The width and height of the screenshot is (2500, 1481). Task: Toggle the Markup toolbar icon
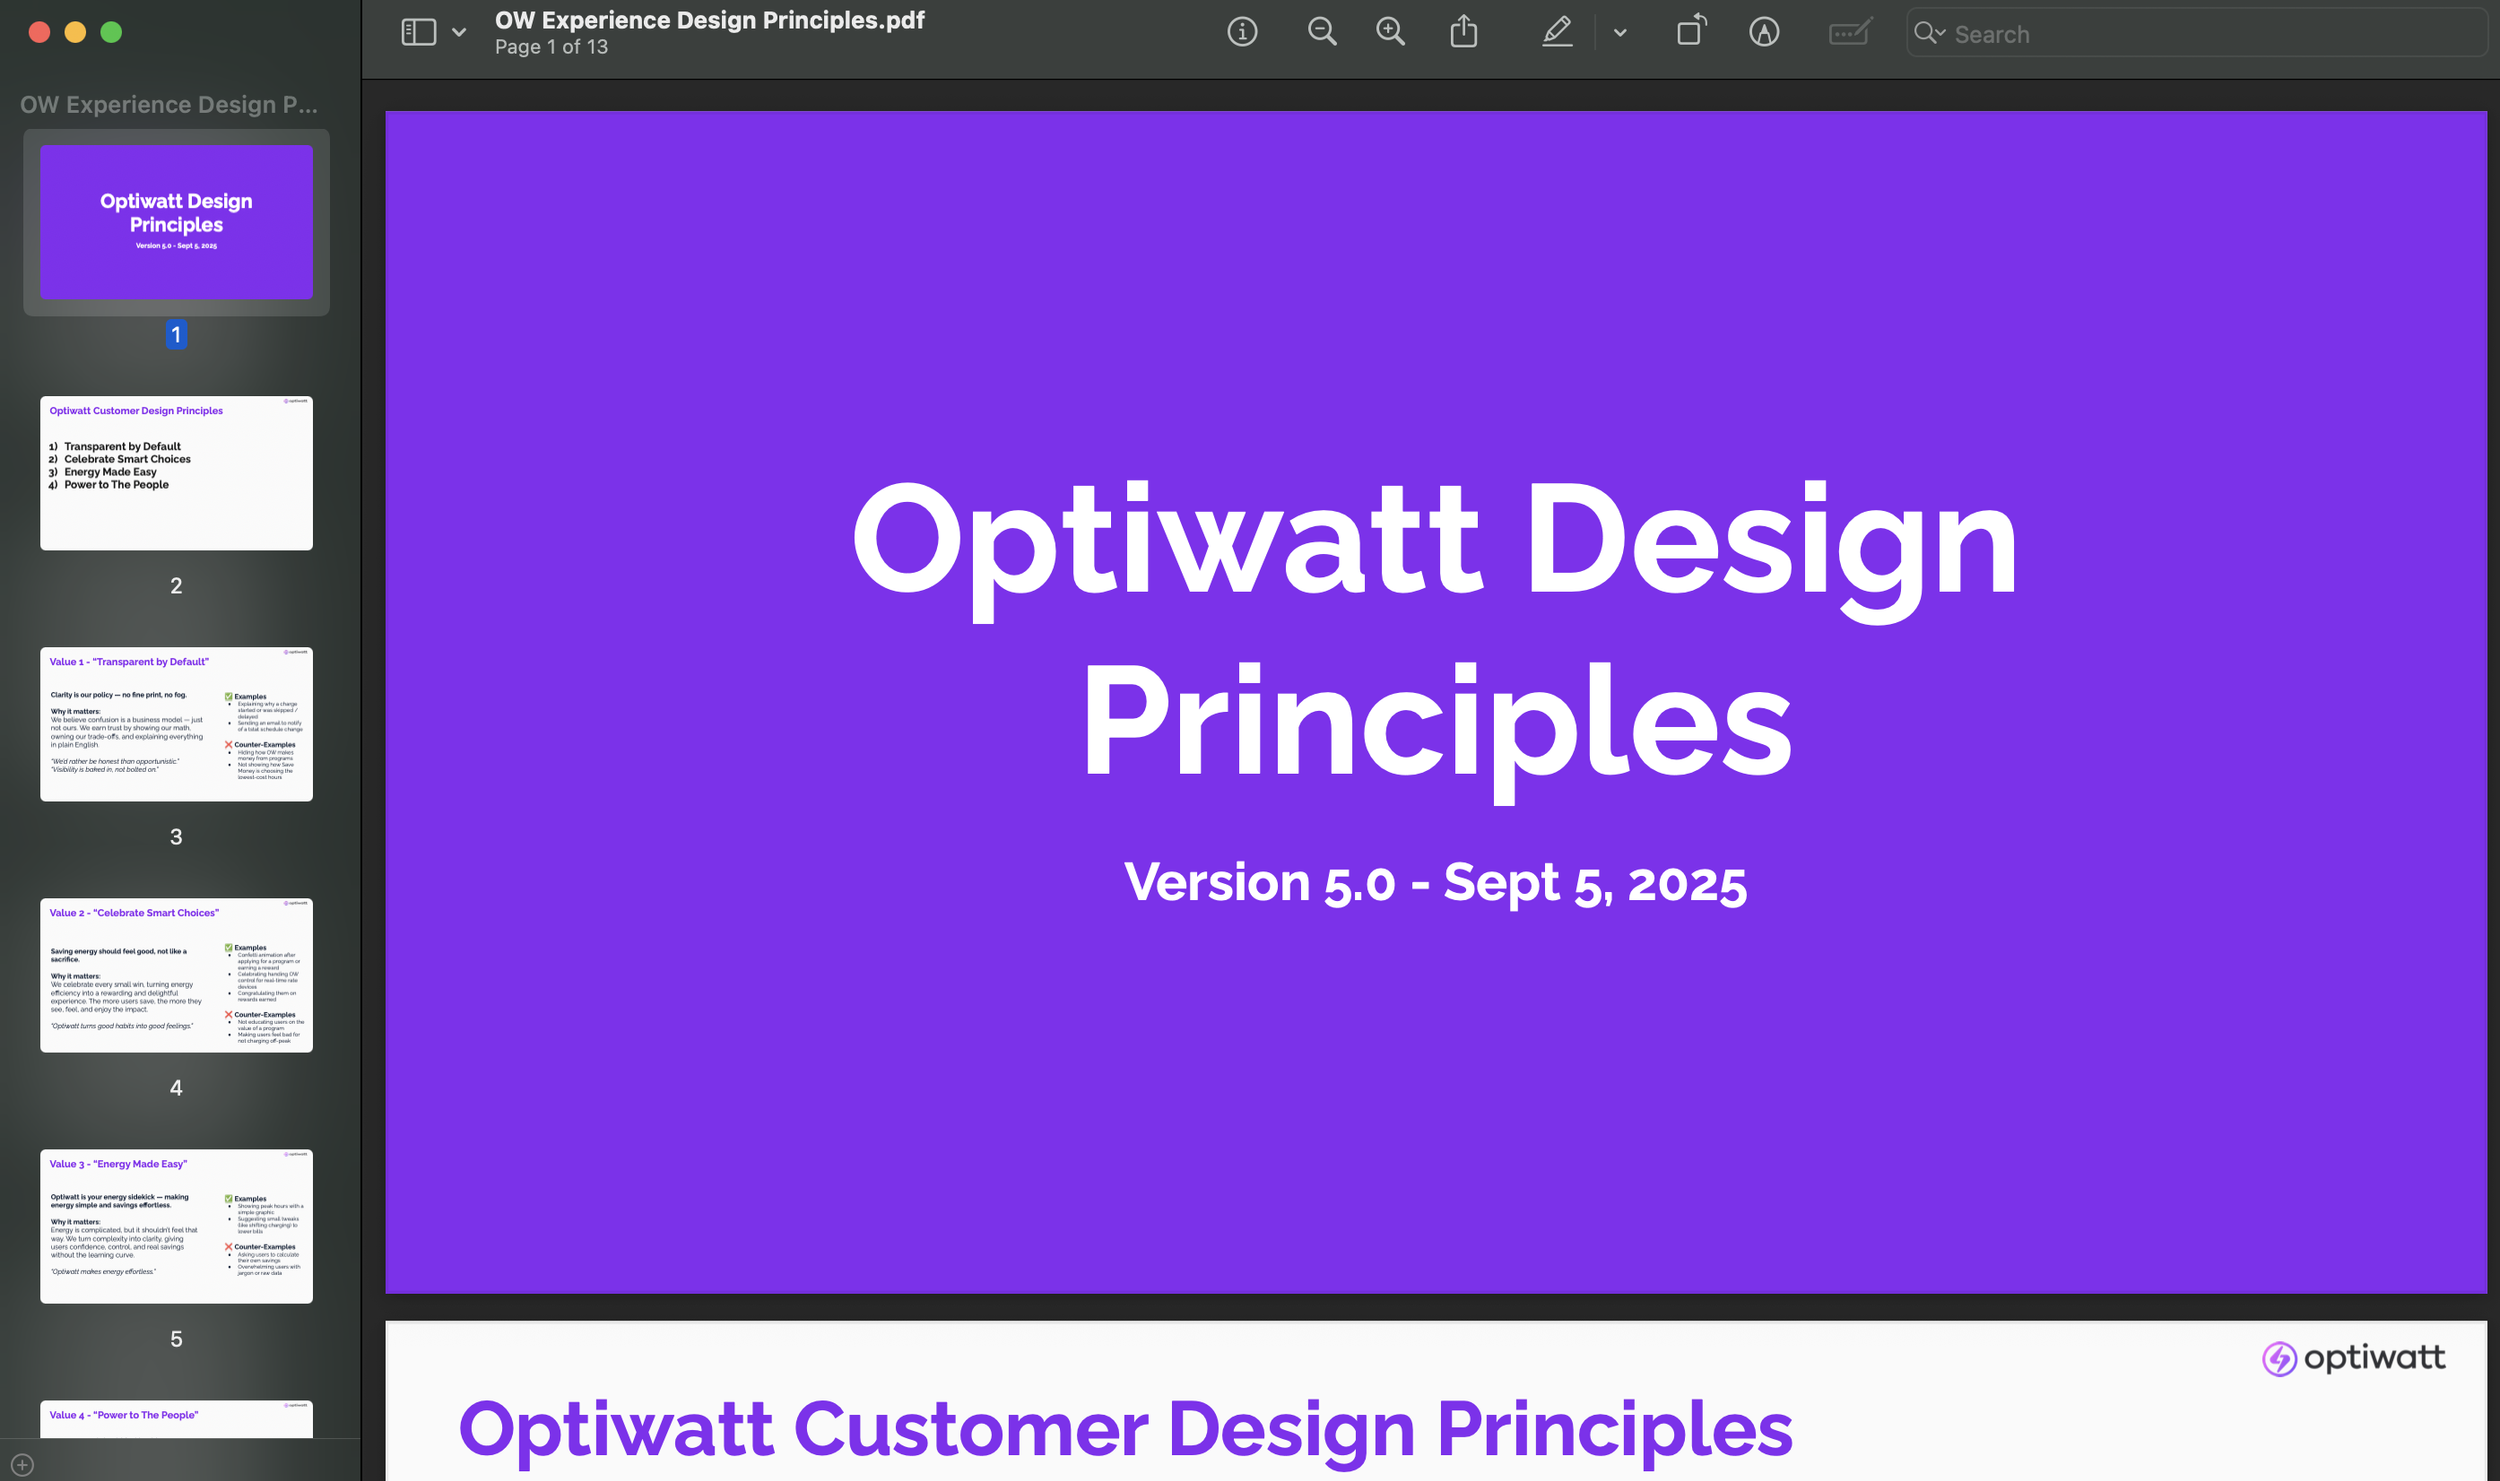pyautogui.click(x=1764, y=32)
